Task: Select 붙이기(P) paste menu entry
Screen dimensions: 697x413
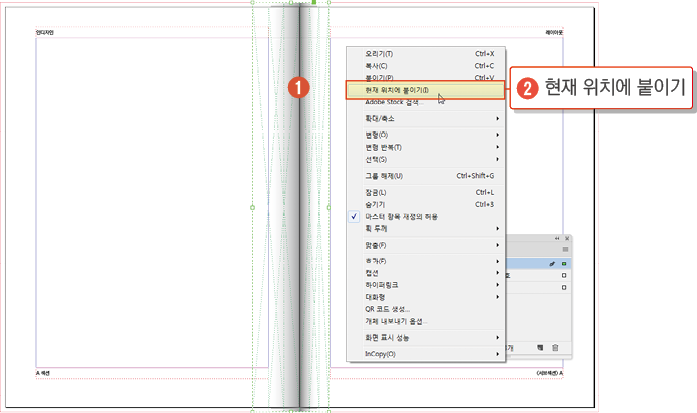Action: coord(426,77)
